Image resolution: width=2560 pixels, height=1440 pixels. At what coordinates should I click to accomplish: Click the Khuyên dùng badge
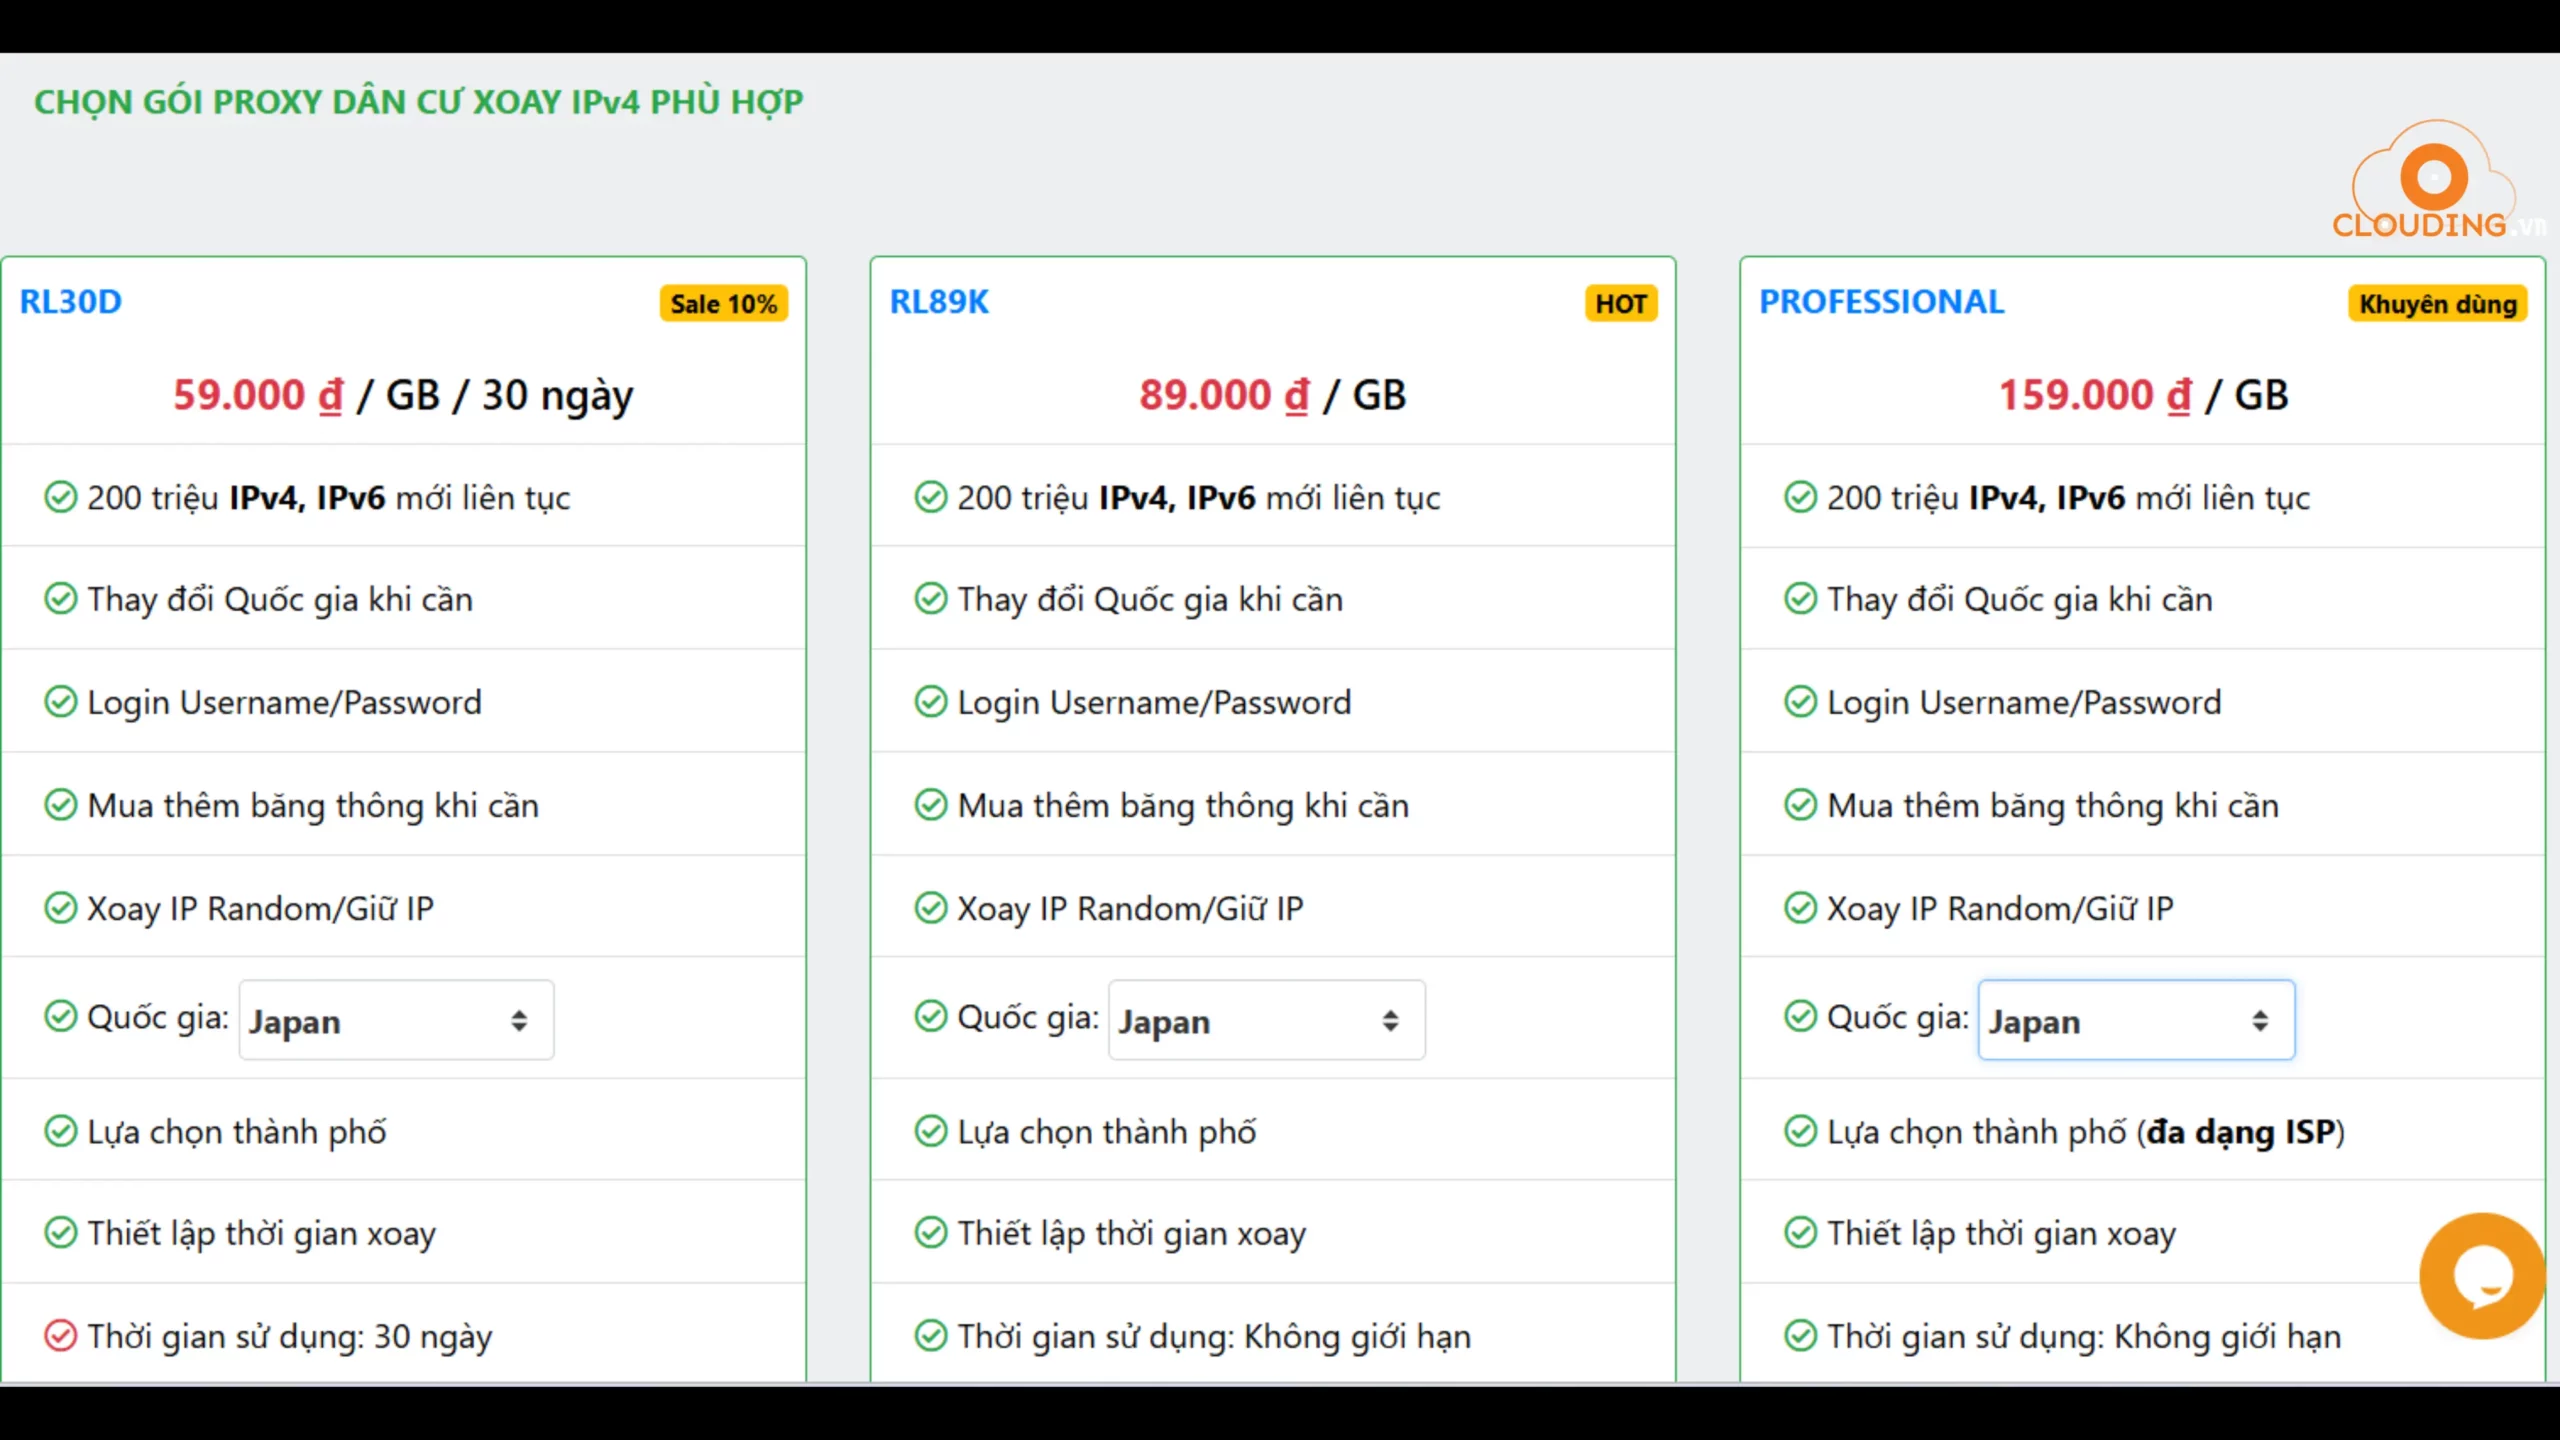[2437, 304]
